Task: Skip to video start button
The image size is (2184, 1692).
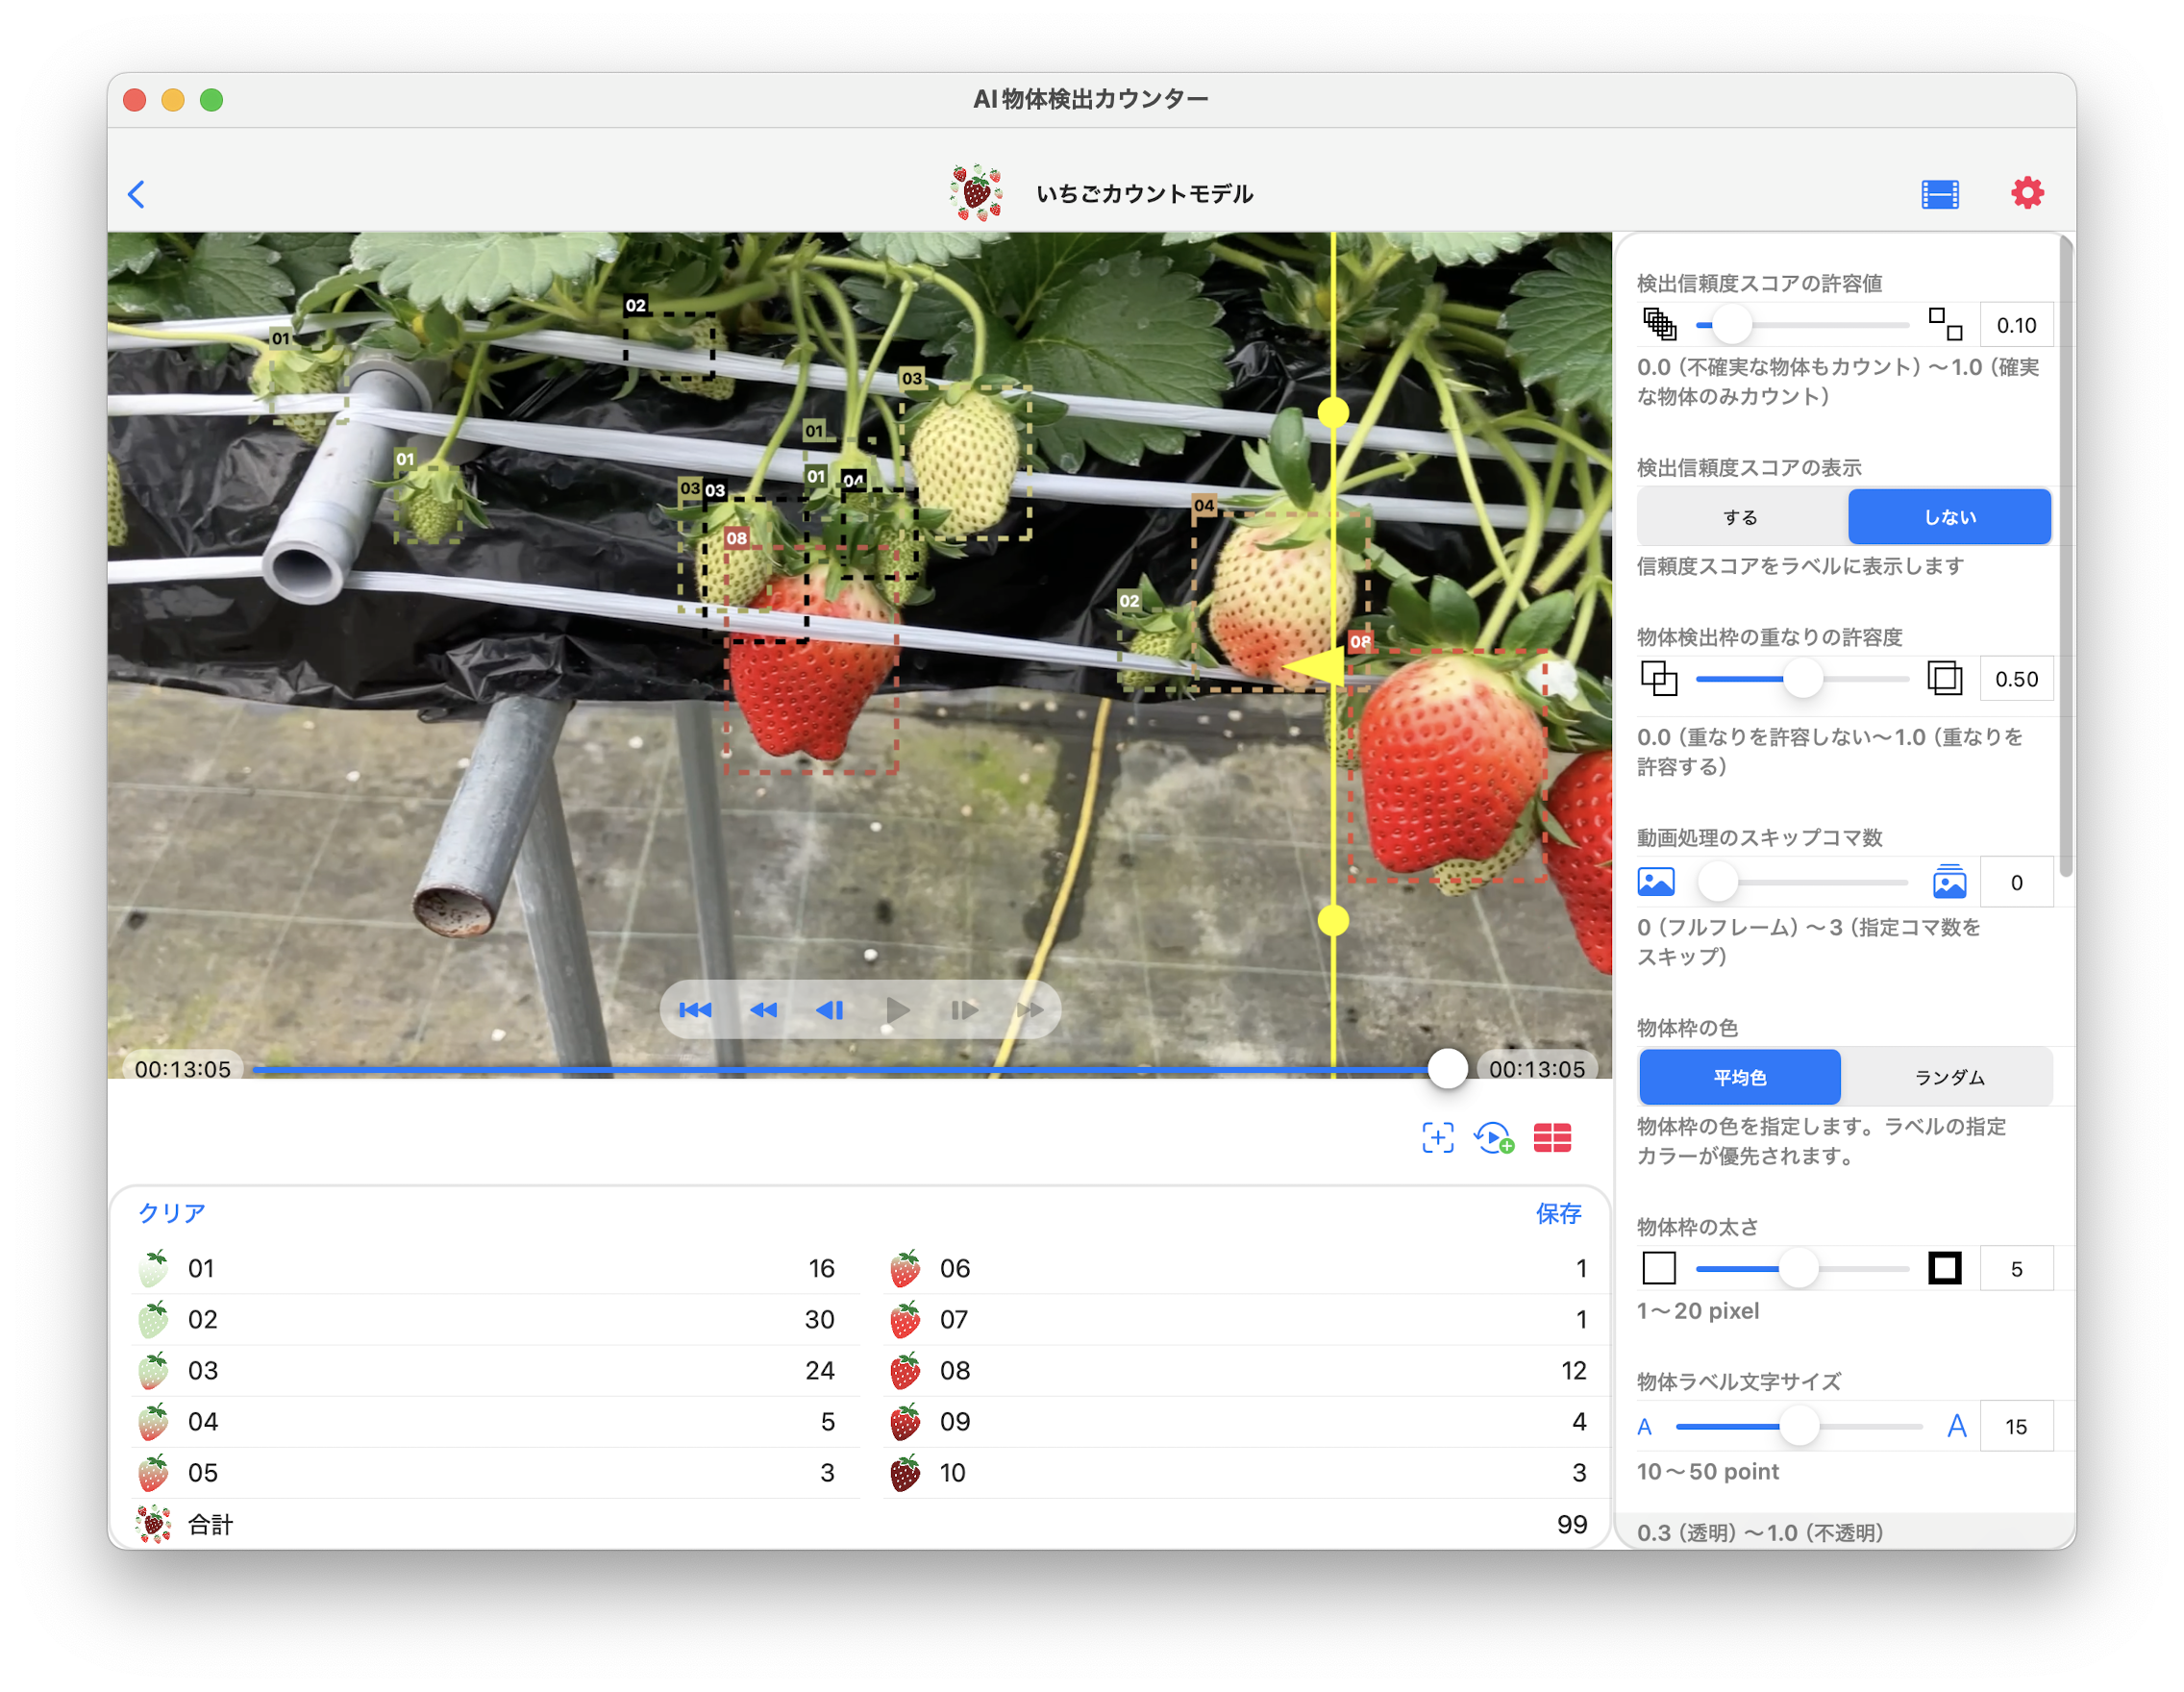Action: [695, 1010]
